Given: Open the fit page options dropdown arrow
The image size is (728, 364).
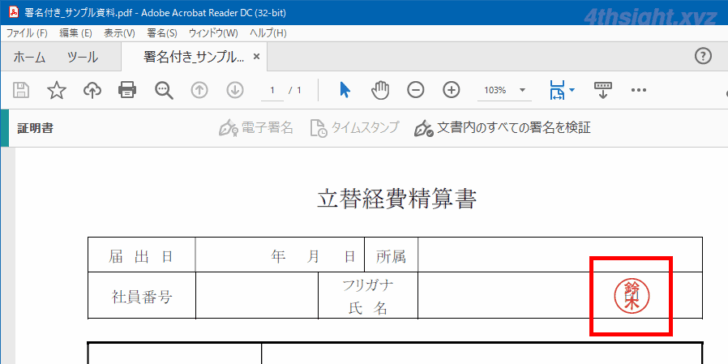Looking at the screenshot, I should [x=572, y=90].
